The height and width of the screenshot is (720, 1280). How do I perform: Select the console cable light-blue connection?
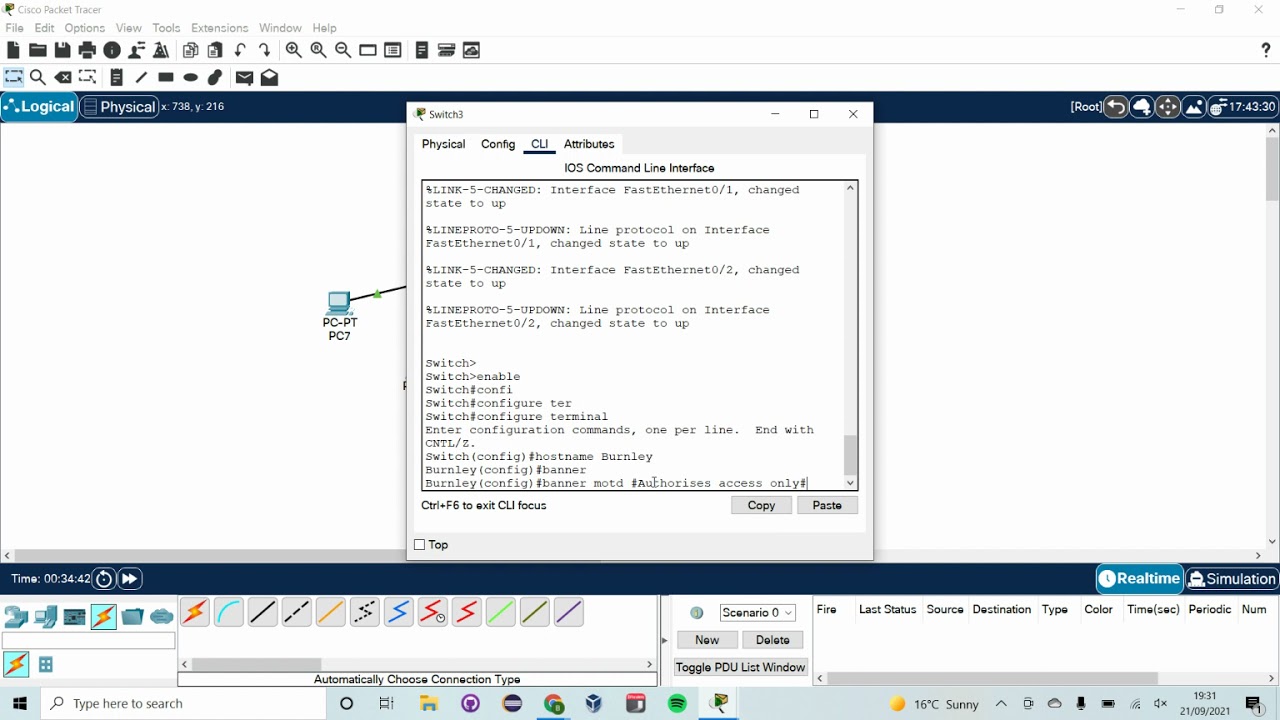(x=229, y=612)
